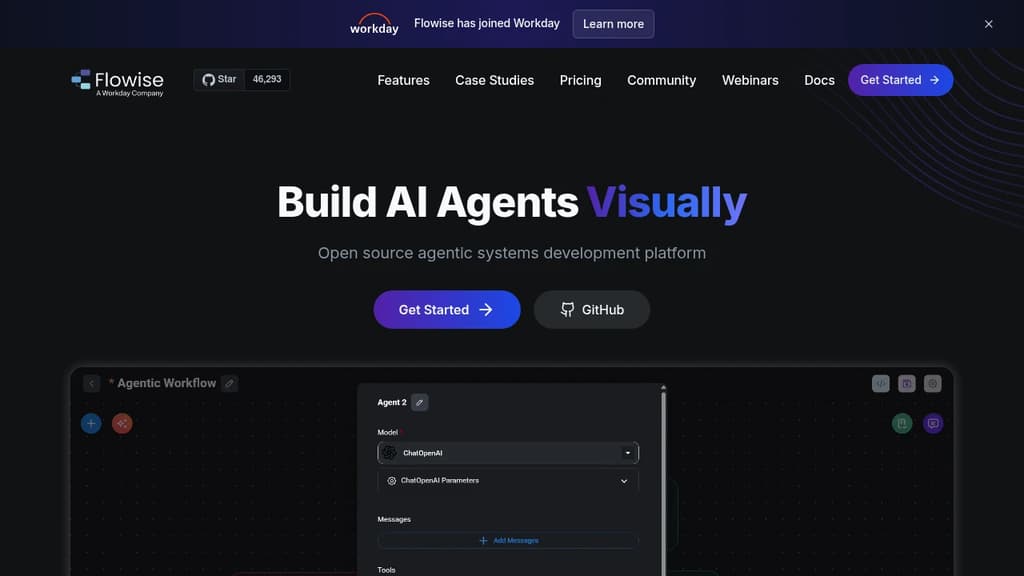Click Learn more about Flowise joining Workday

pos(613,23)
